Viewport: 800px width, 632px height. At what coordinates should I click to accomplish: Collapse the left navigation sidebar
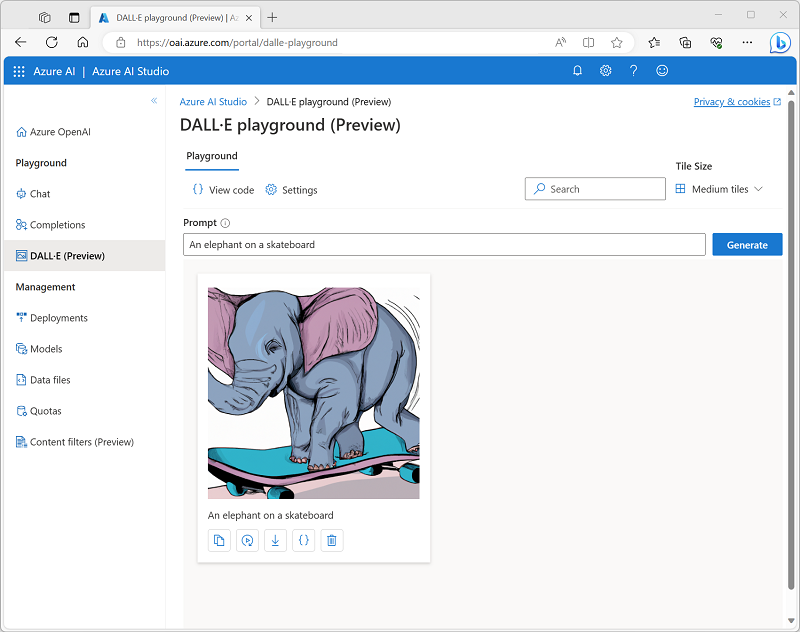[x=155, y=101]
